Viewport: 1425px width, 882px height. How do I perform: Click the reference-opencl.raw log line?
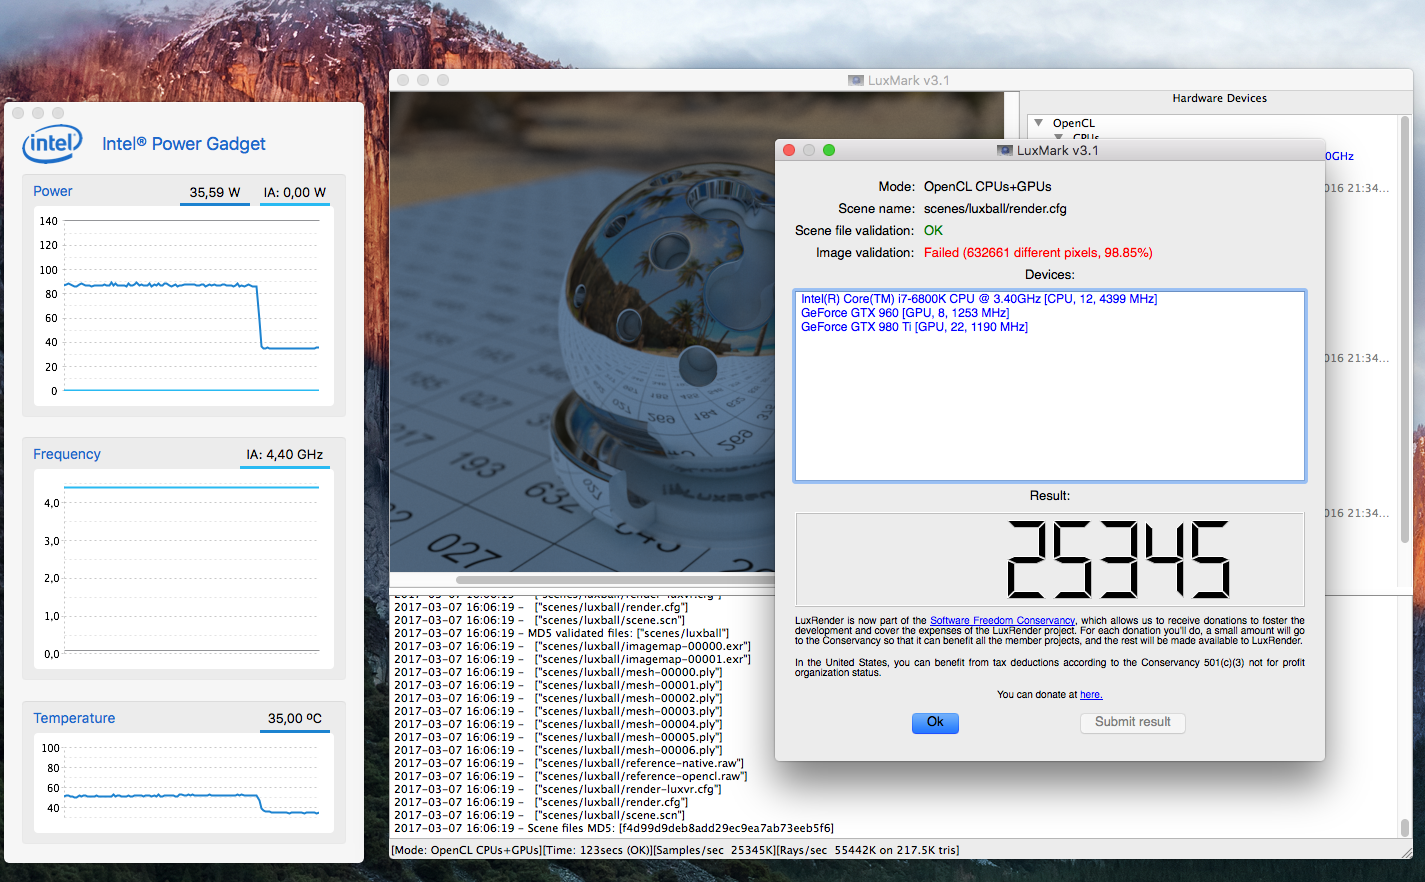(571, 776)
